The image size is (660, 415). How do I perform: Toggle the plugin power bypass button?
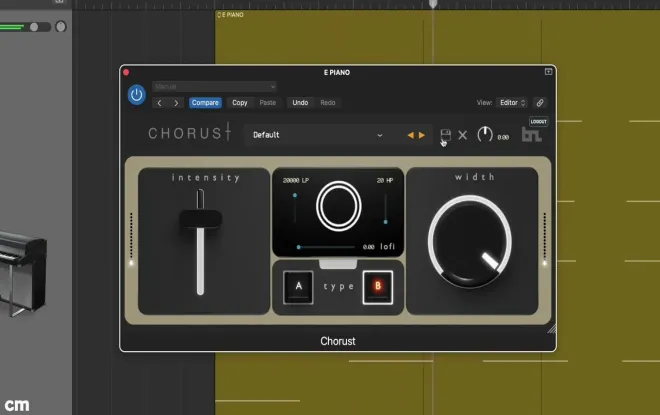[136, 95]
